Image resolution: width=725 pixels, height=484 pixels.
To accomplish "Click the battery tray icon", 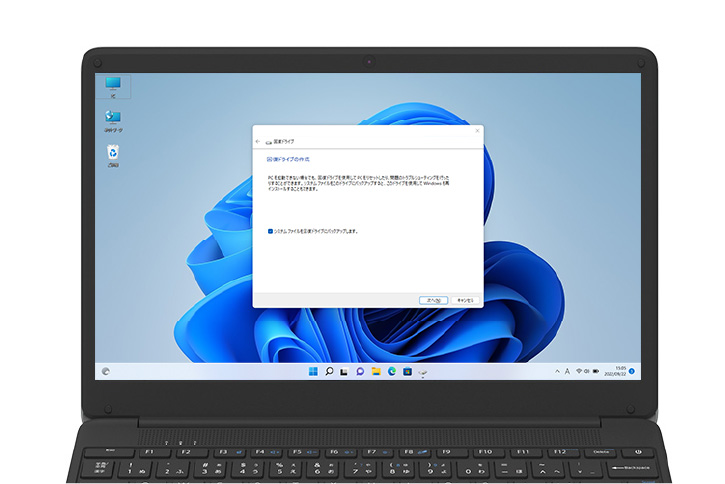I will pyautogui.click(x=596, y=371).
